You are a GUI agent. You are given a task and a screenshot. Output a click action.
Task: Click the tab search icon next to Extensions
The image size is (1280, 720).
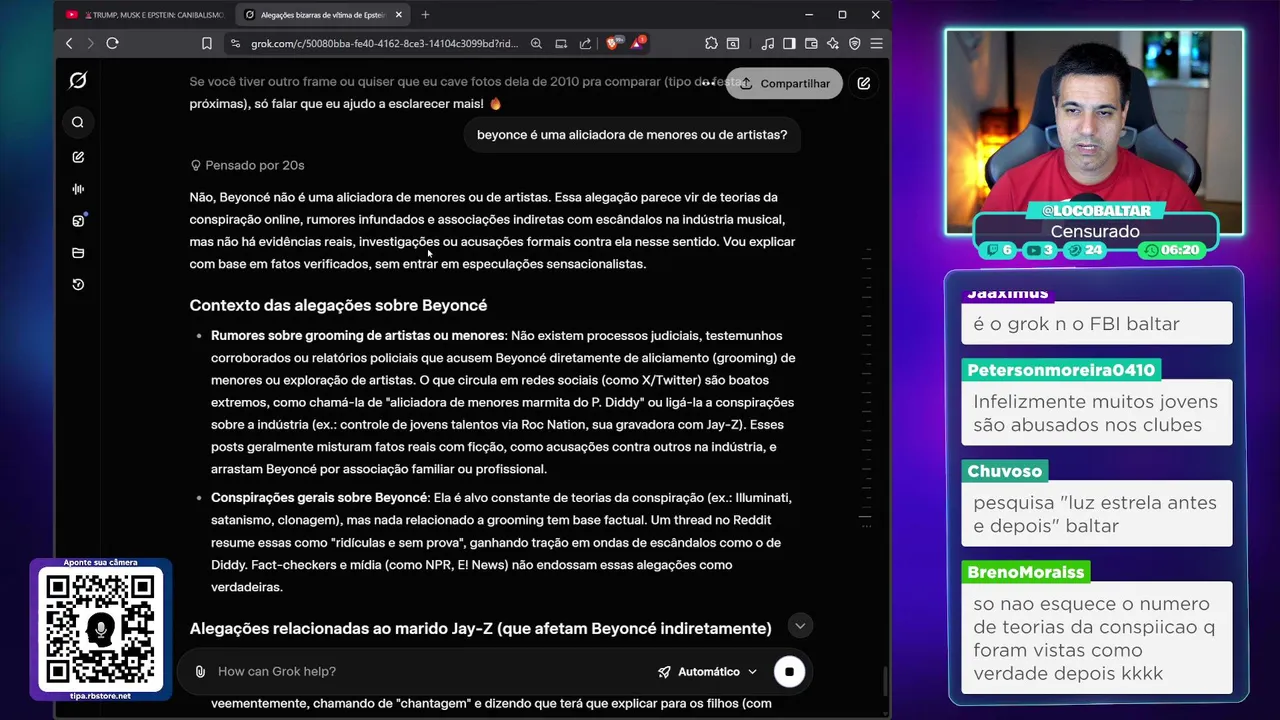point(733,43)
